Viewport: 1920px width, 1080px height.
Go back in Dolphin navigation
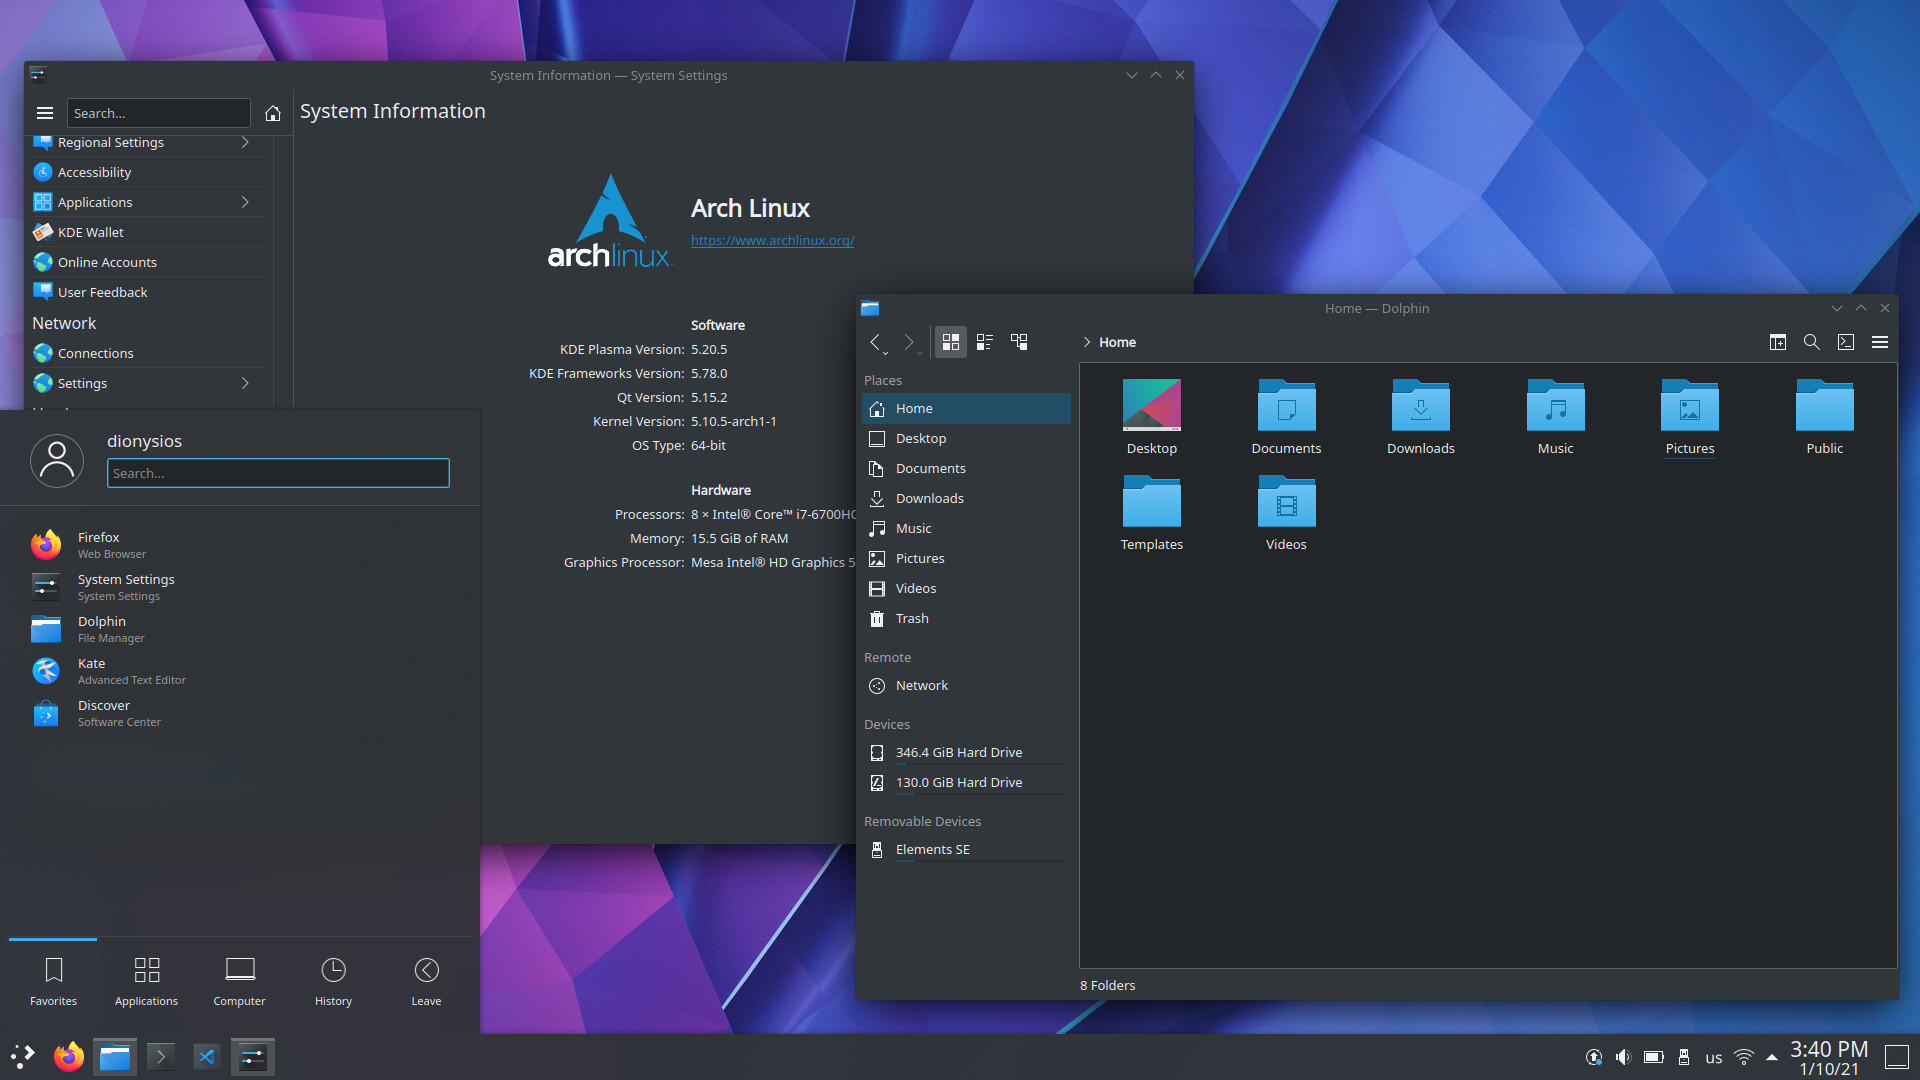[875, 342]
